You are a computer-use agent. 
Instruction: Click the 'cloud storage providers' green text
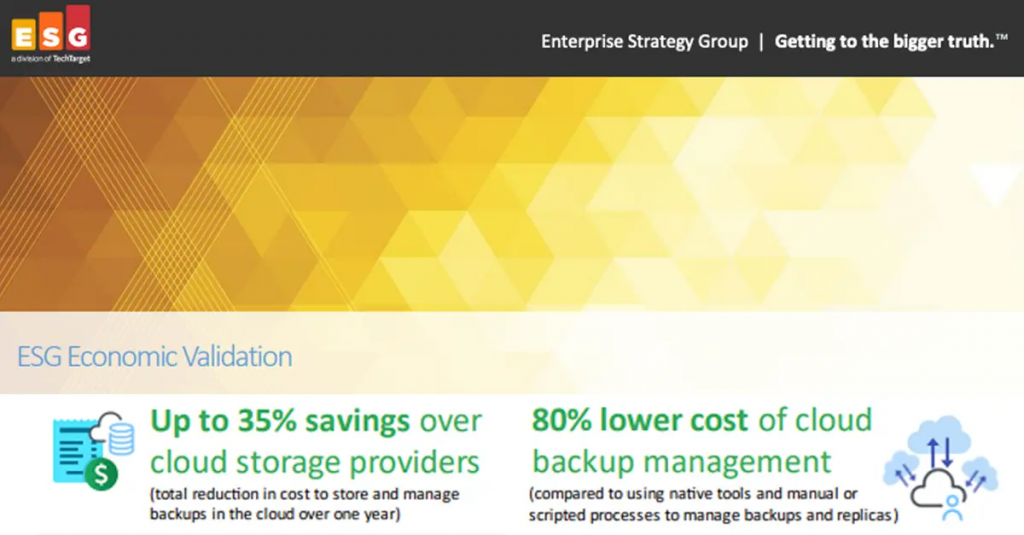click(314, 462)
